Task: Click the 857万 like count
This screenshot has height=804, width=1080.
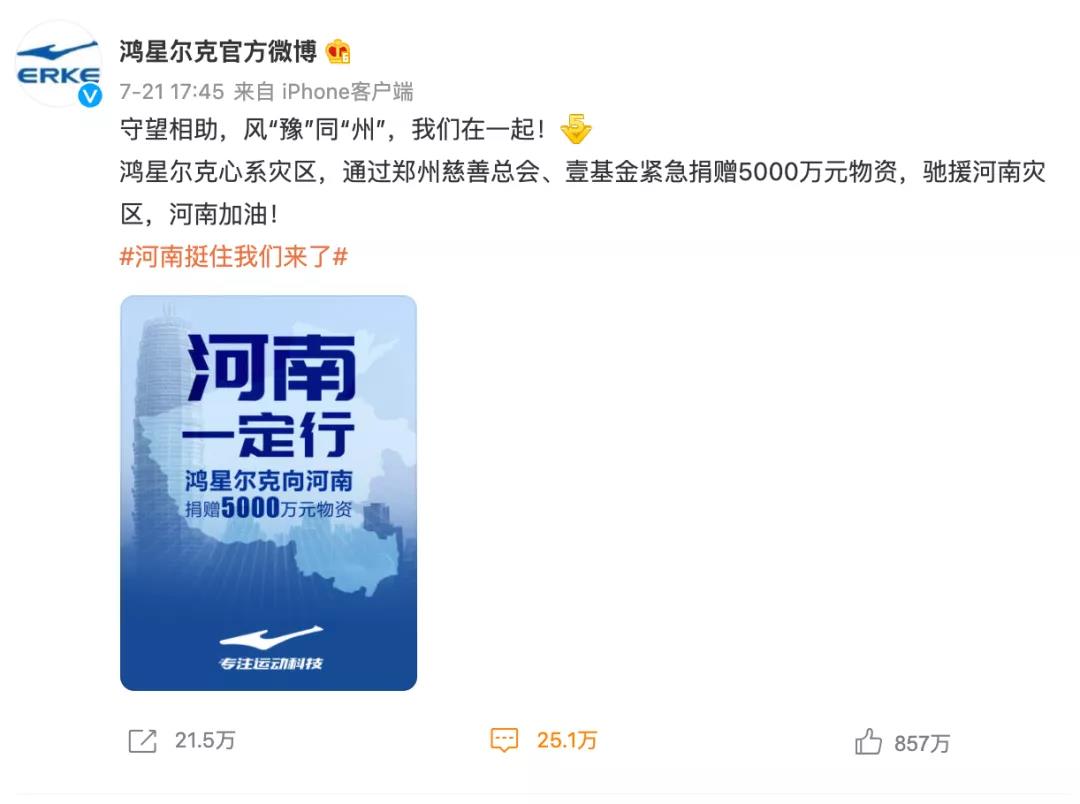Action: [922, 743]
